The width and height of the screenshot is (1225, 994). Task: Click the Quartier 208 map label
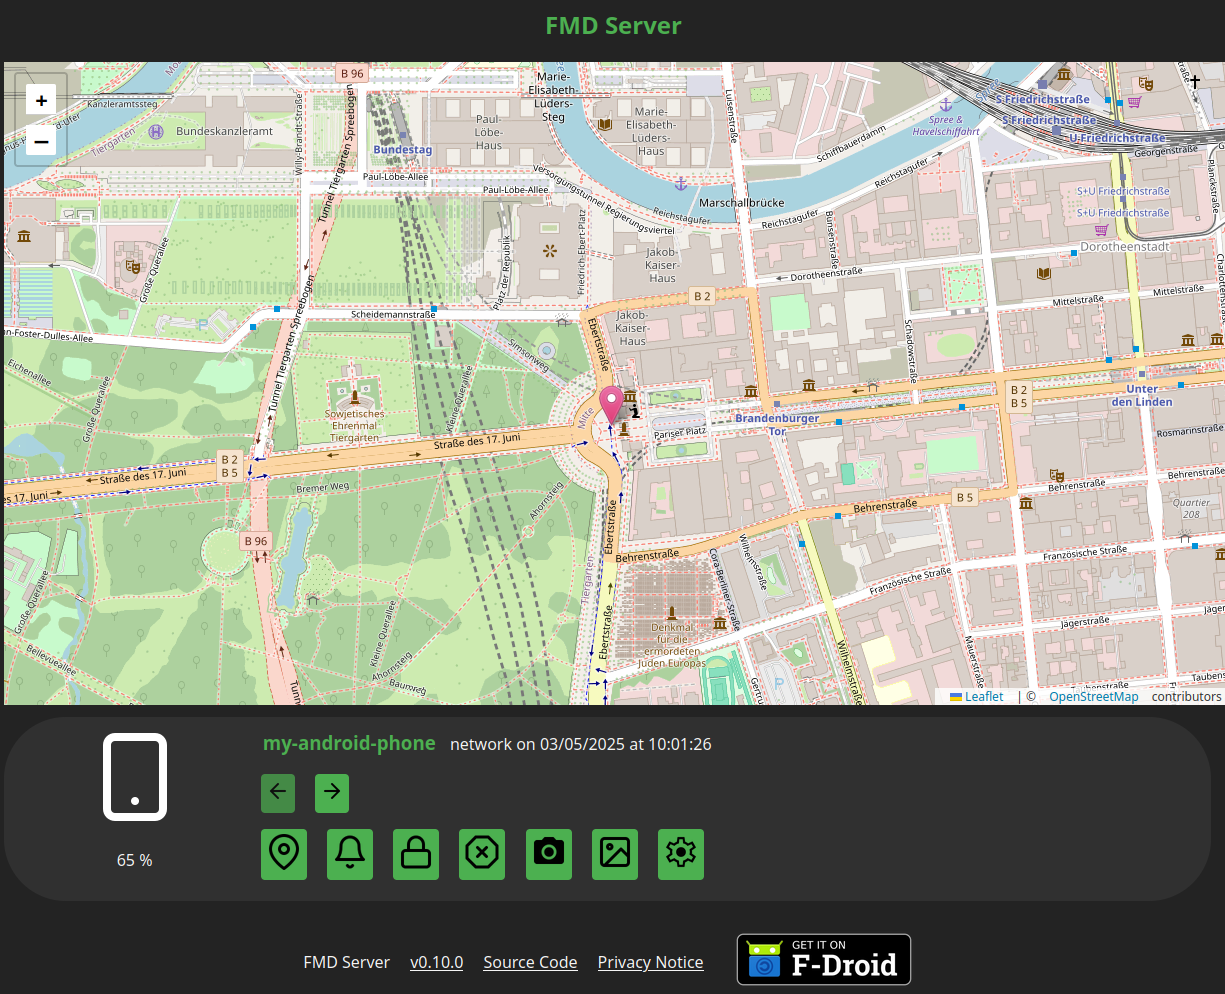click(1191, 509)
